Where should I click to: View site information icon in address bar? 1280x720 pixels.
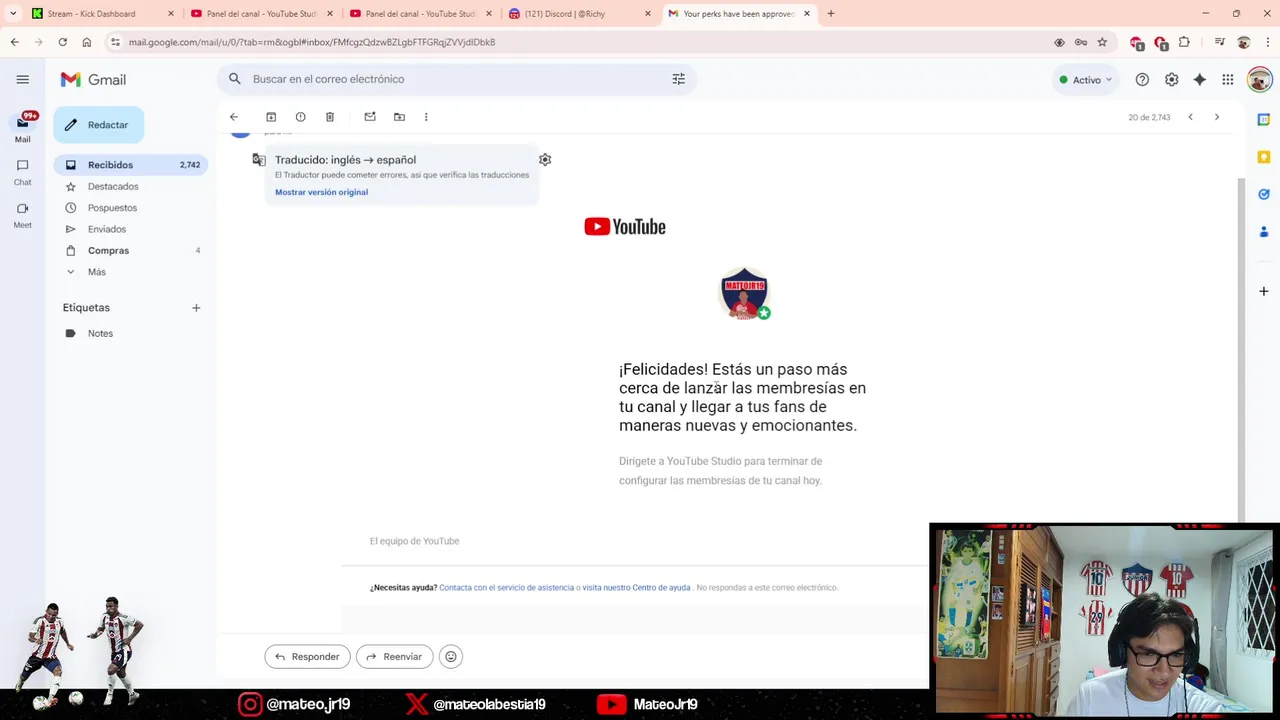pyautogui.click(x=115, y=42)
